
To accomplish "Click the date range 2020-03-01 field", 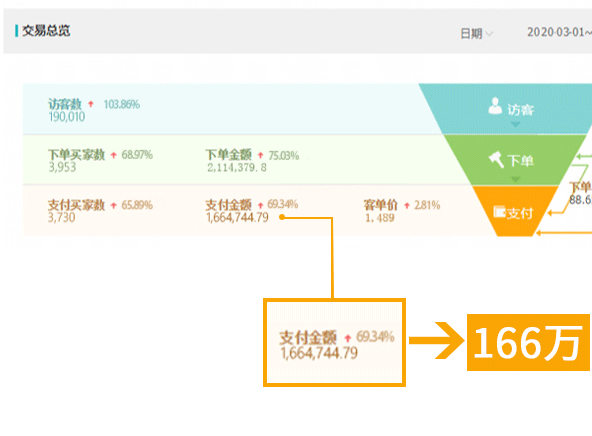I will coord(560,32).
